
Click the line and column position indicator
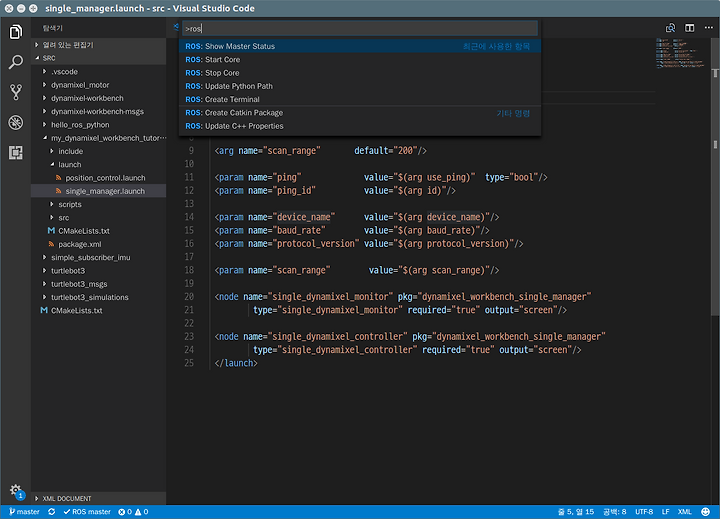click(x=576, y=512)
